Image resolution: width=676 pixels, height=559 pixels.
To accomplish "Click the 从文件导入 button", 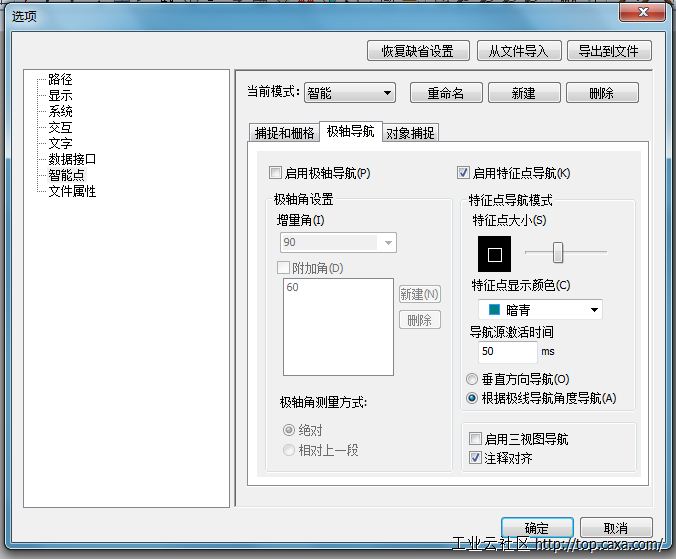I will 519,51.
